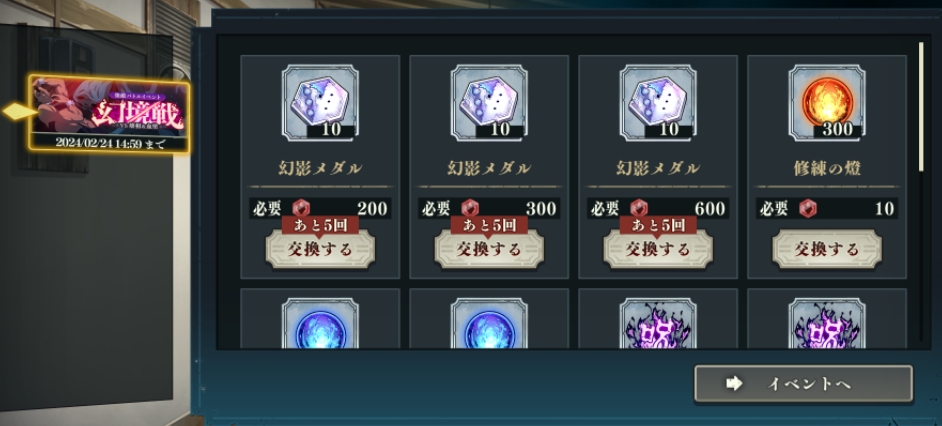Exchange 修練の燈 for 10 gems
The width and height of the screenshot is (942, 426).
pyautogui.click(x=827, y=249)
